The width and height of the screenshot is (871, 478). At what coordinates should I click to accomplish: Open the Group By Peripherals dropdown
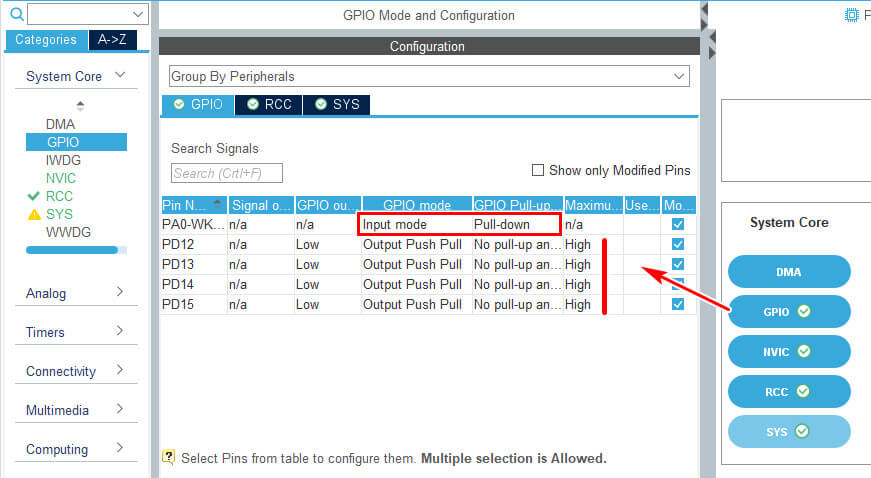pos(429,76)
